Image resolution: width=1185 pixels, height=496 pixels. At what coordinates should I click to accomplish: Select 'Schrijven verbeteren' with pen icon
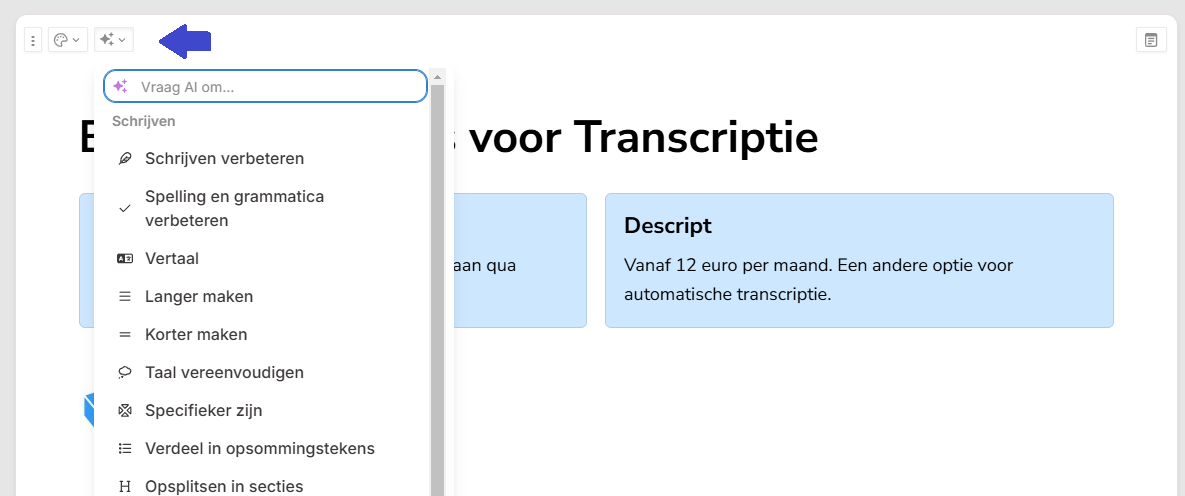pyautogui.click(x=224, y=159)
